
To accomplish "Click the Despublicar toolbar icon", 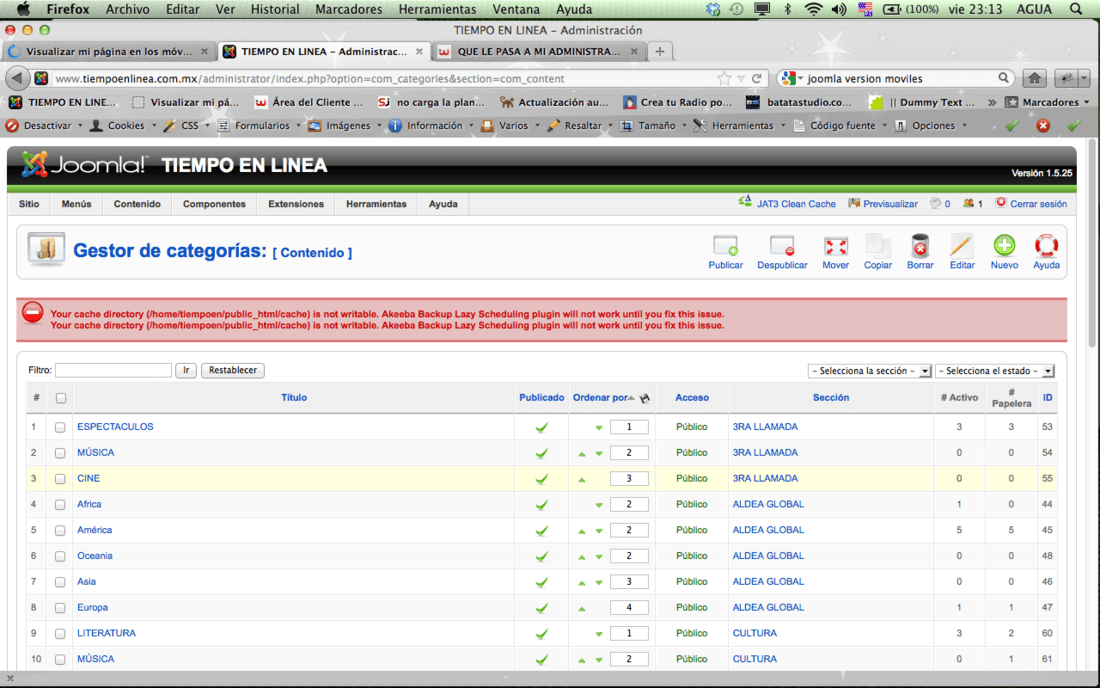I will [x=782, y=246].
